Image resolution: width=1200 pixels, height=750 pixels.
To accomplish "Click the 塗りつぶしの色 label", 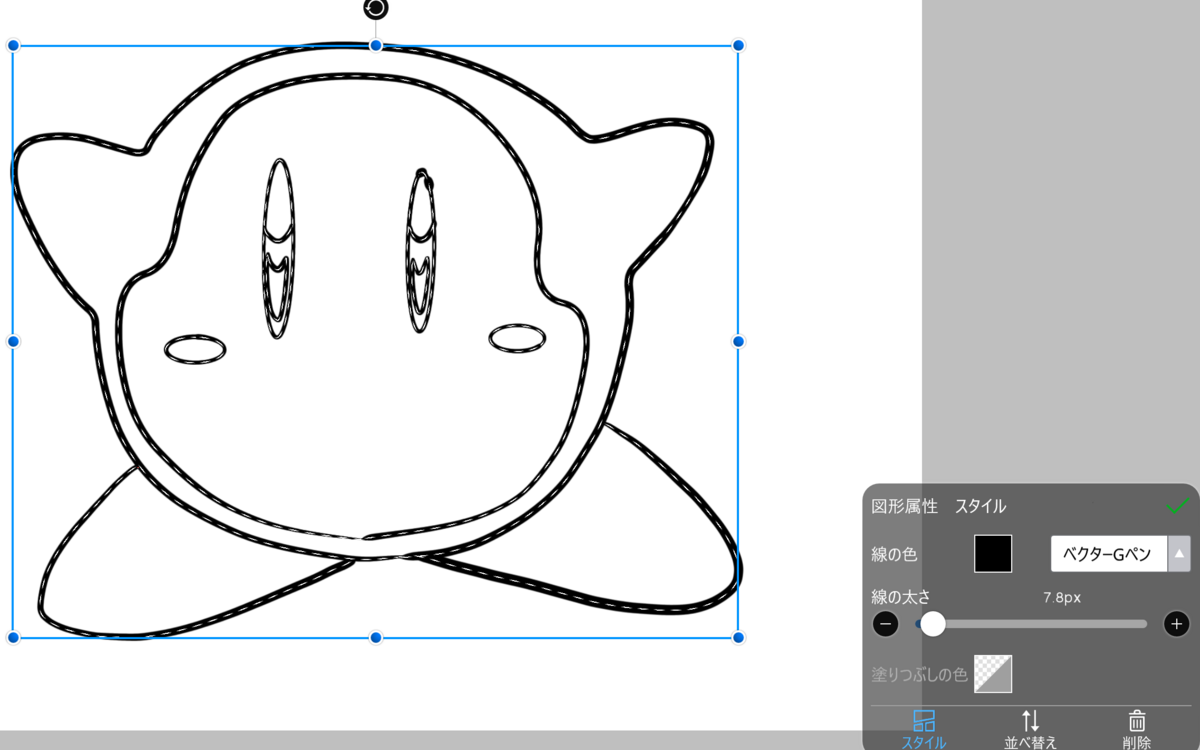I will pos(919,675).
